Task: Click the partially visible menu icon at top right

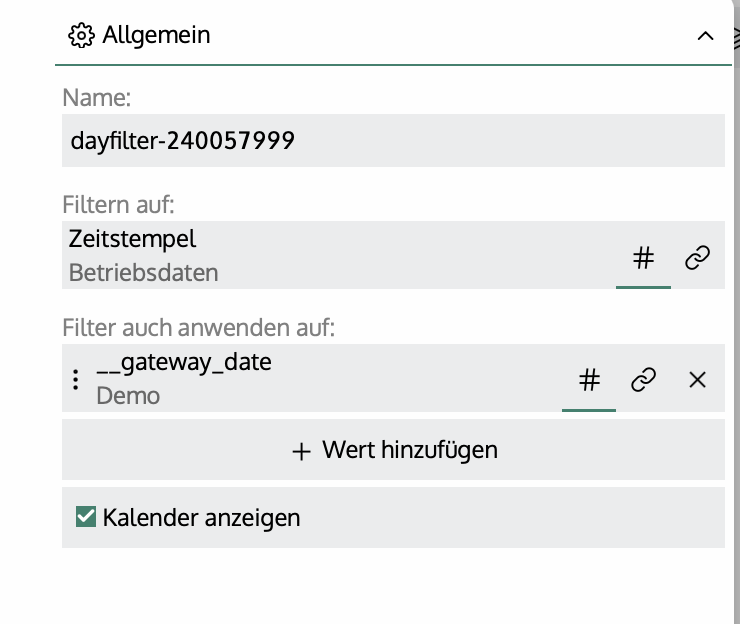Action: pos(735,36)
